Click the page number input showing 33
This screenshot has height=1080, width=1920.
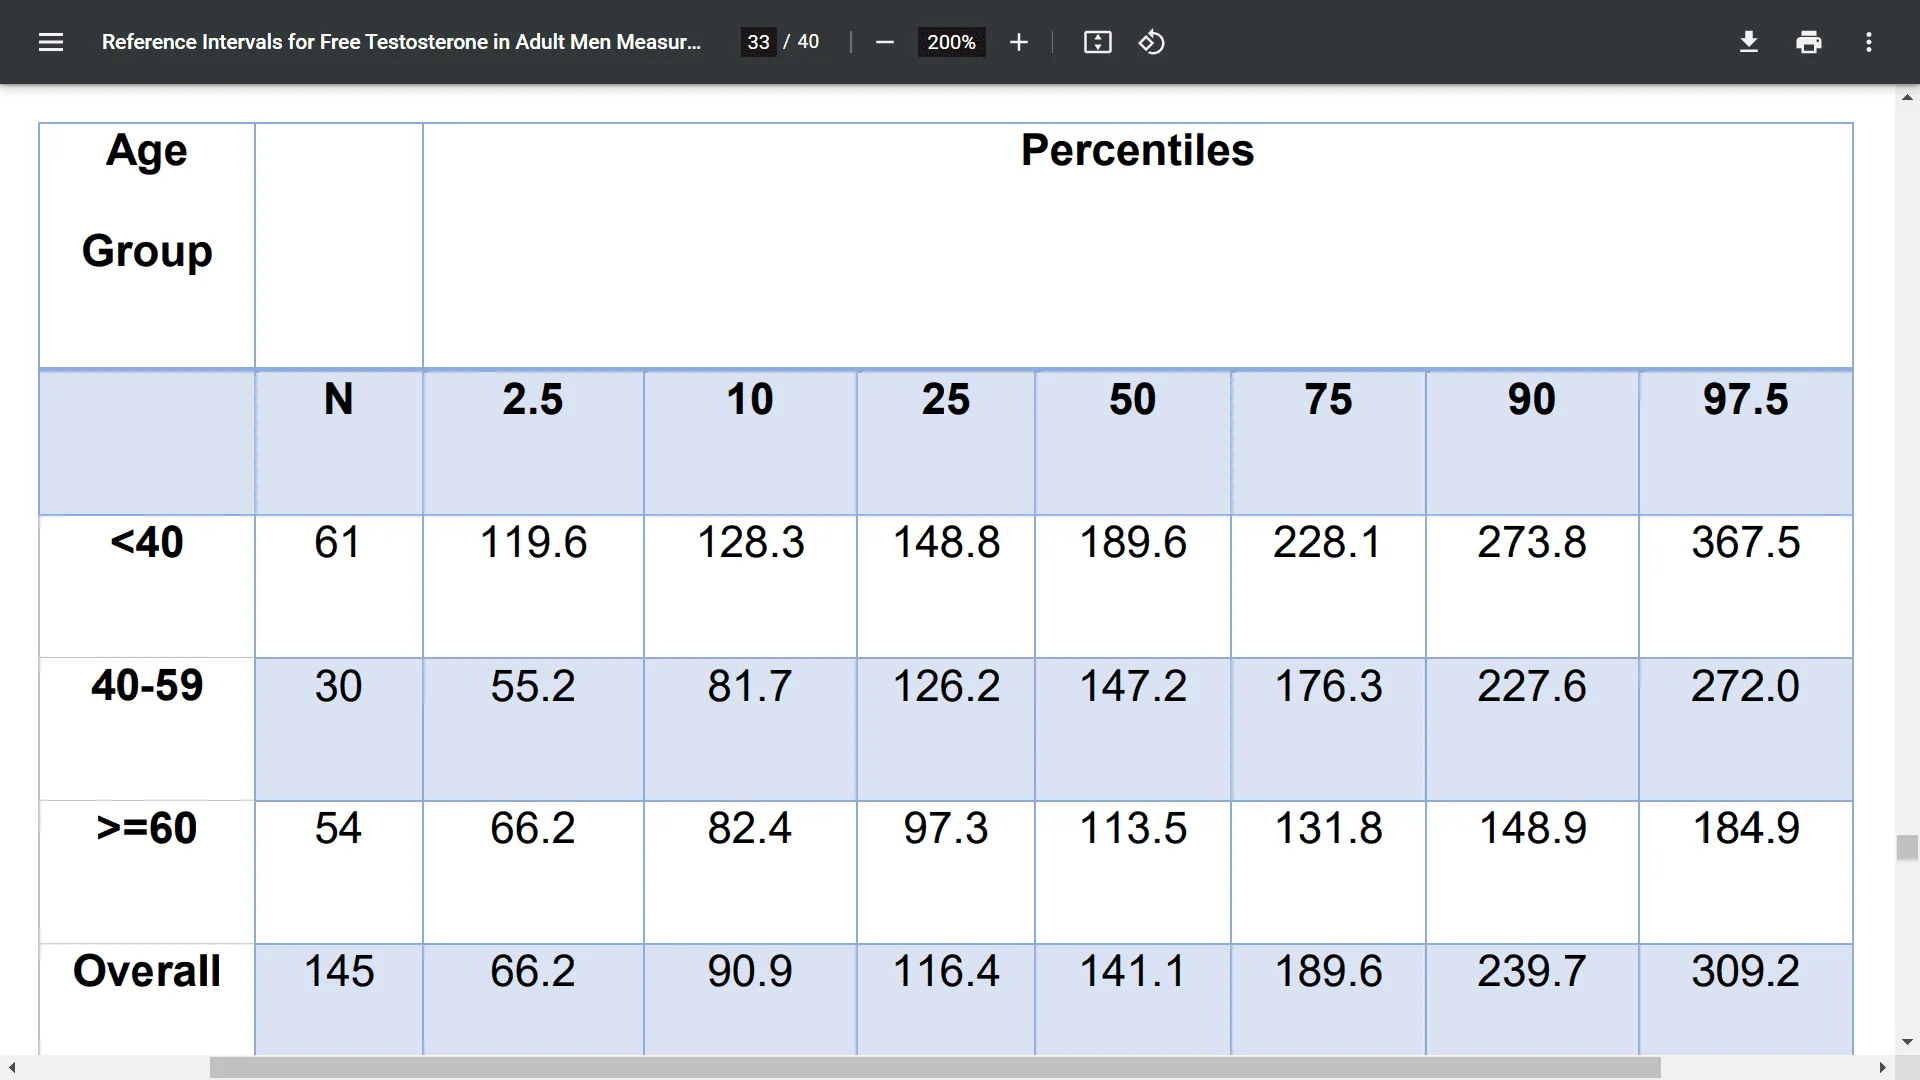(759, 42)
